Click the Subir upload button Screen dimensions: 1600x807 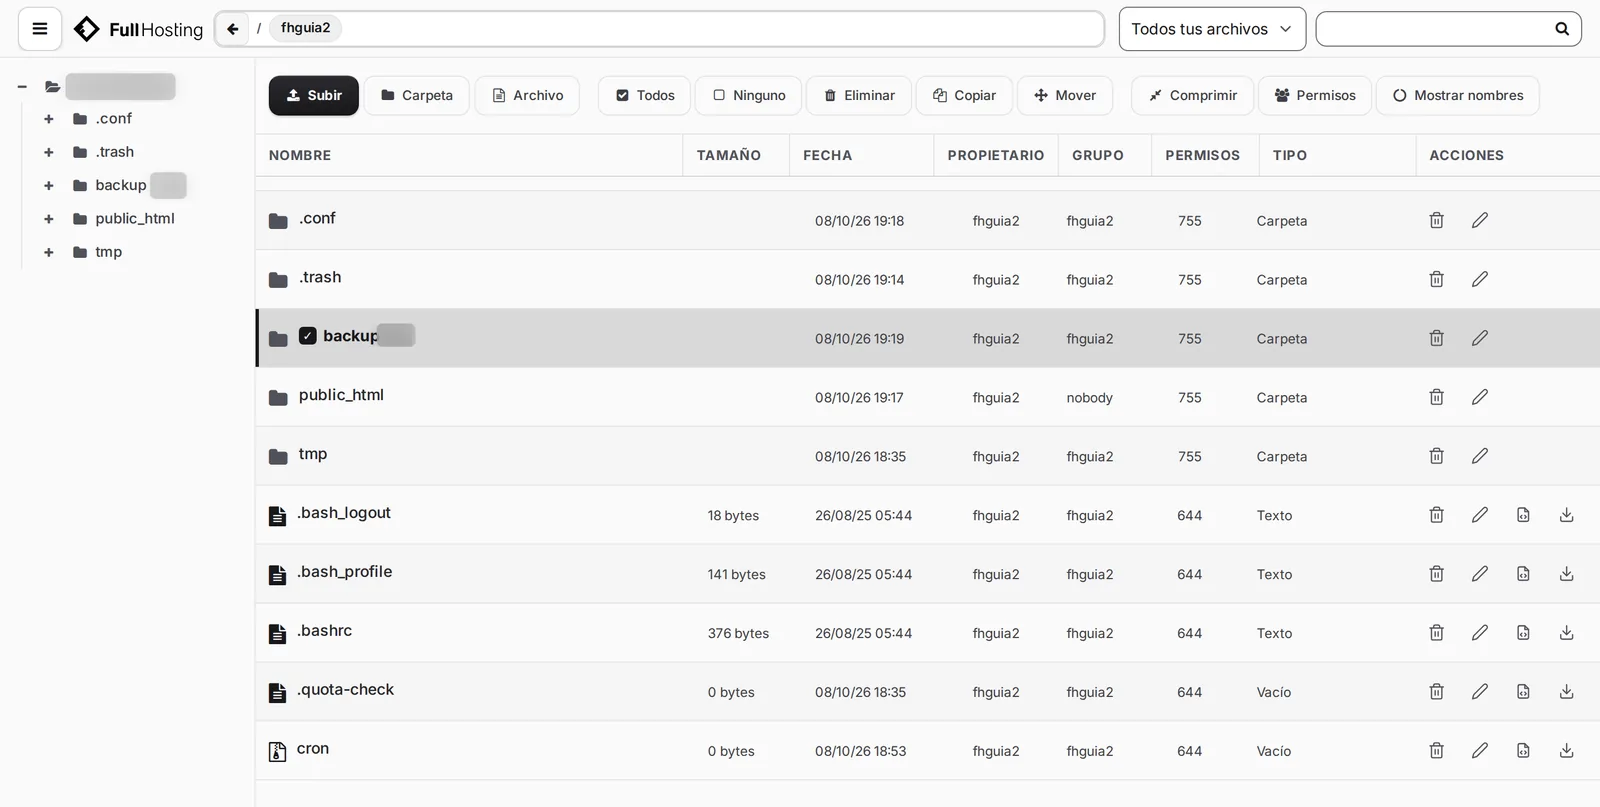[314, 96]
